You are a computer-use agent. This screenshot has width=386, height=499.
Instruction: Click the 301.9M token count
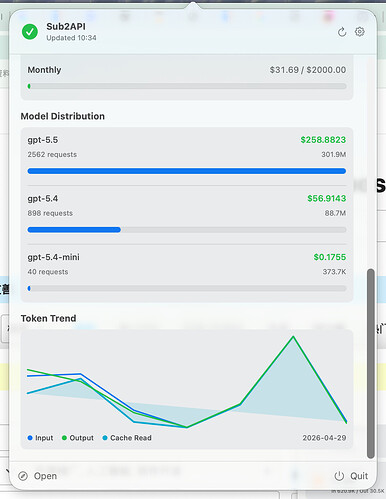coord(333,154)
